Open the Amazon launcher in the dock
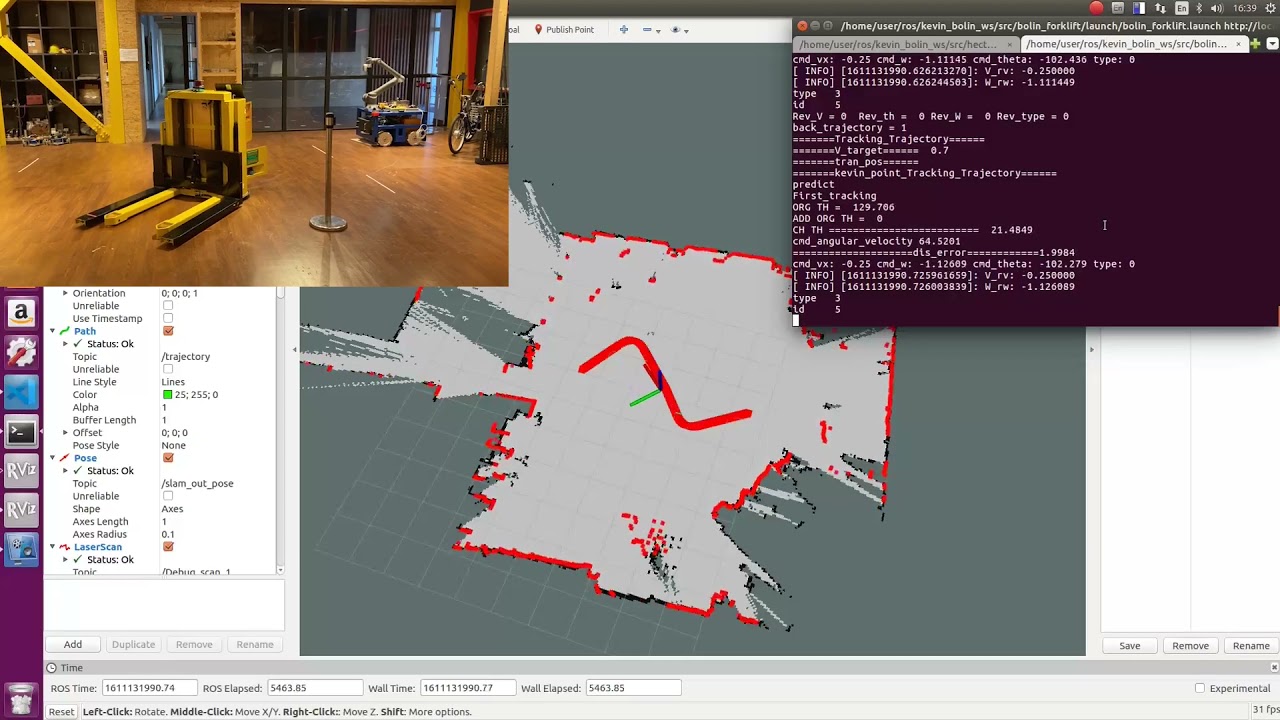Viewport: 1280px width, 720px height. (21, 313)
